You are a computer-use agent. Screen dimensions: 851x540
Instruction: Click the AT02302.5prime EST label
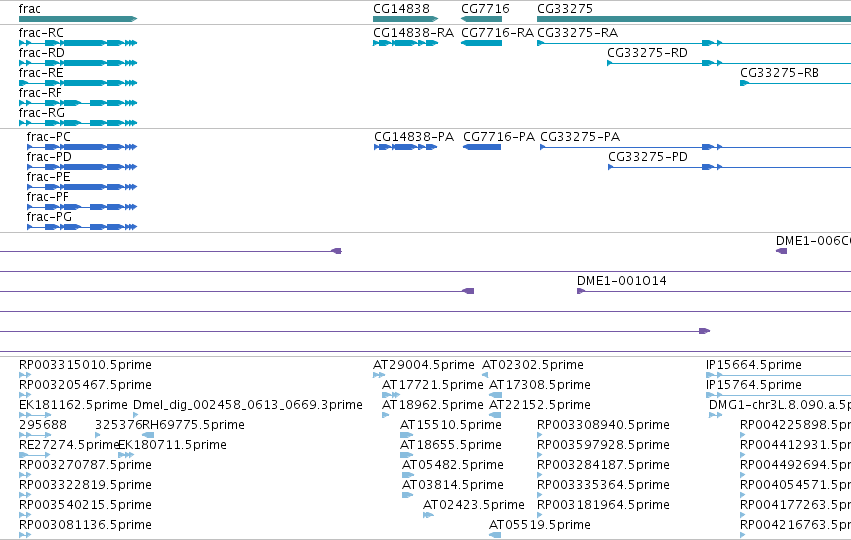pos(533,365)
